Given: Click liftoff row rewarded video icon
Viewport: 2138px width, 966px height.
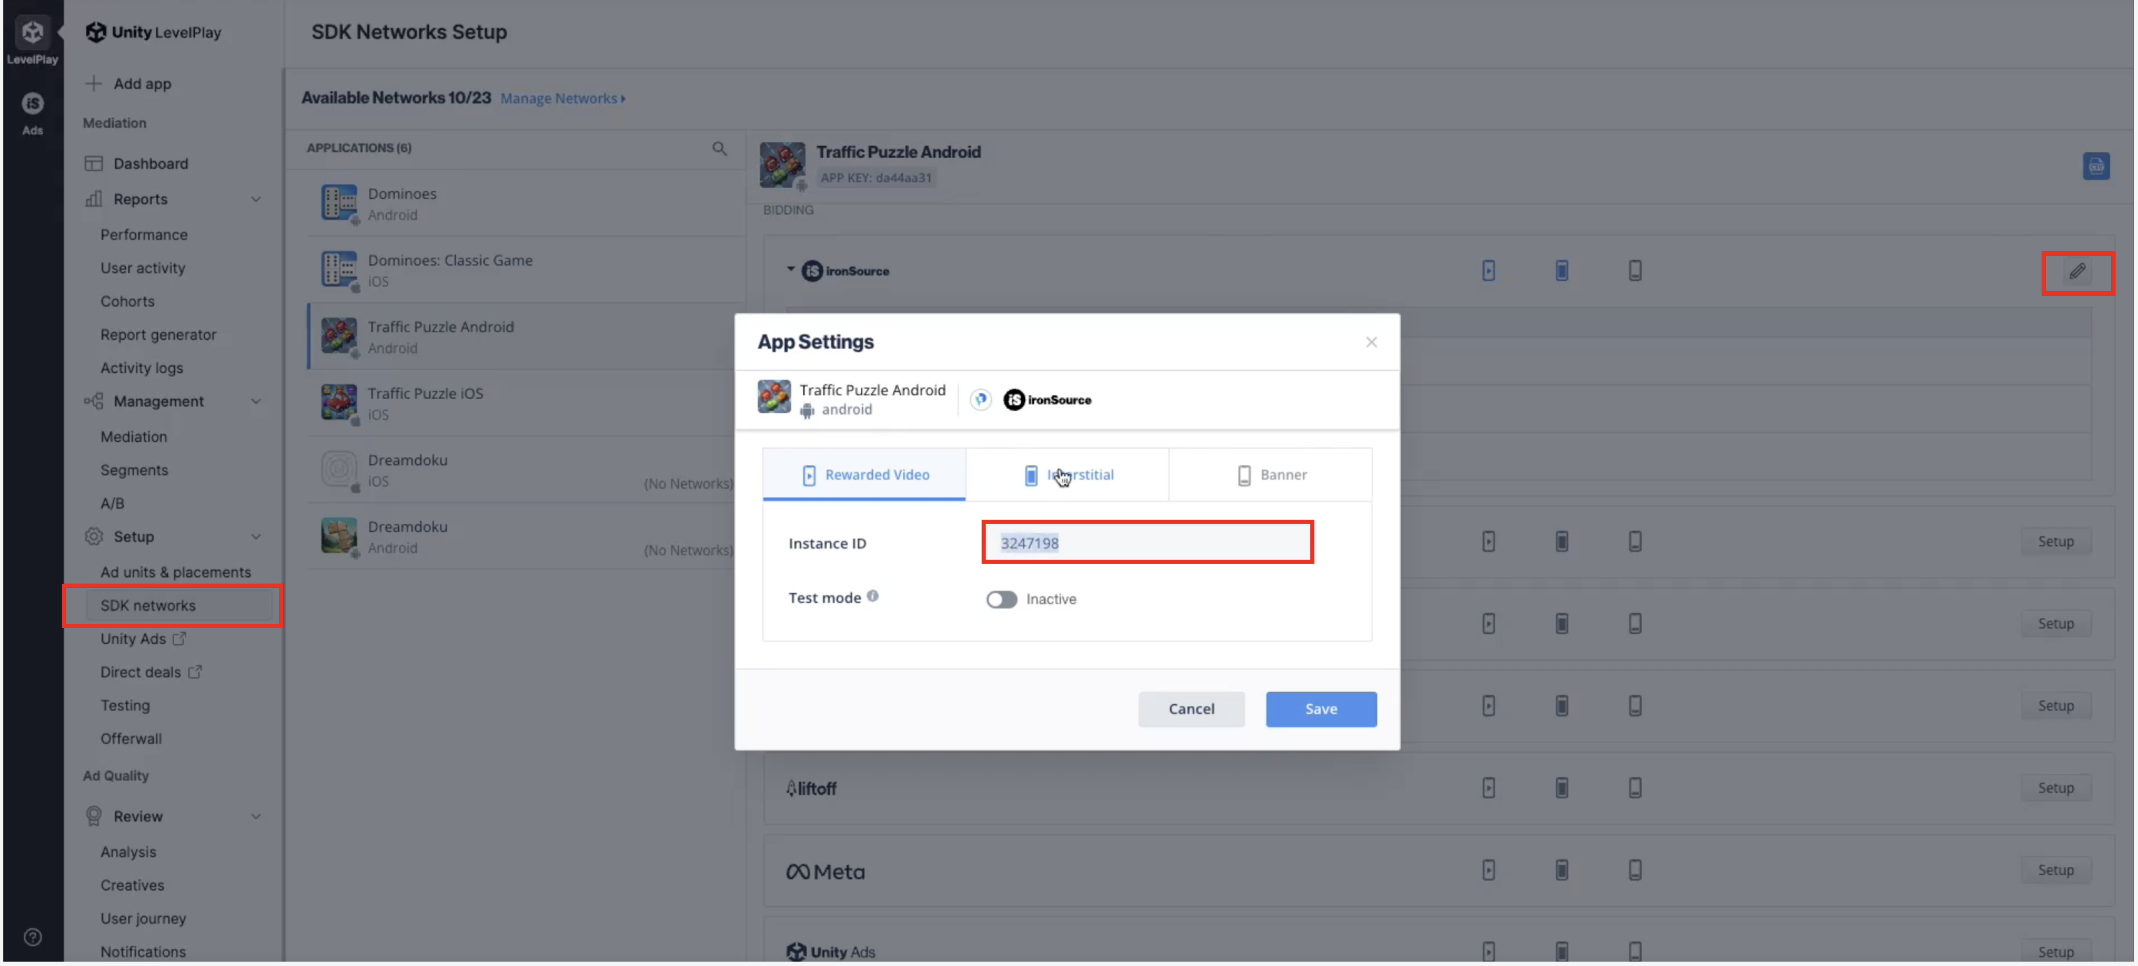Looking at the screenshot, I should click(x=1488, y=788).
